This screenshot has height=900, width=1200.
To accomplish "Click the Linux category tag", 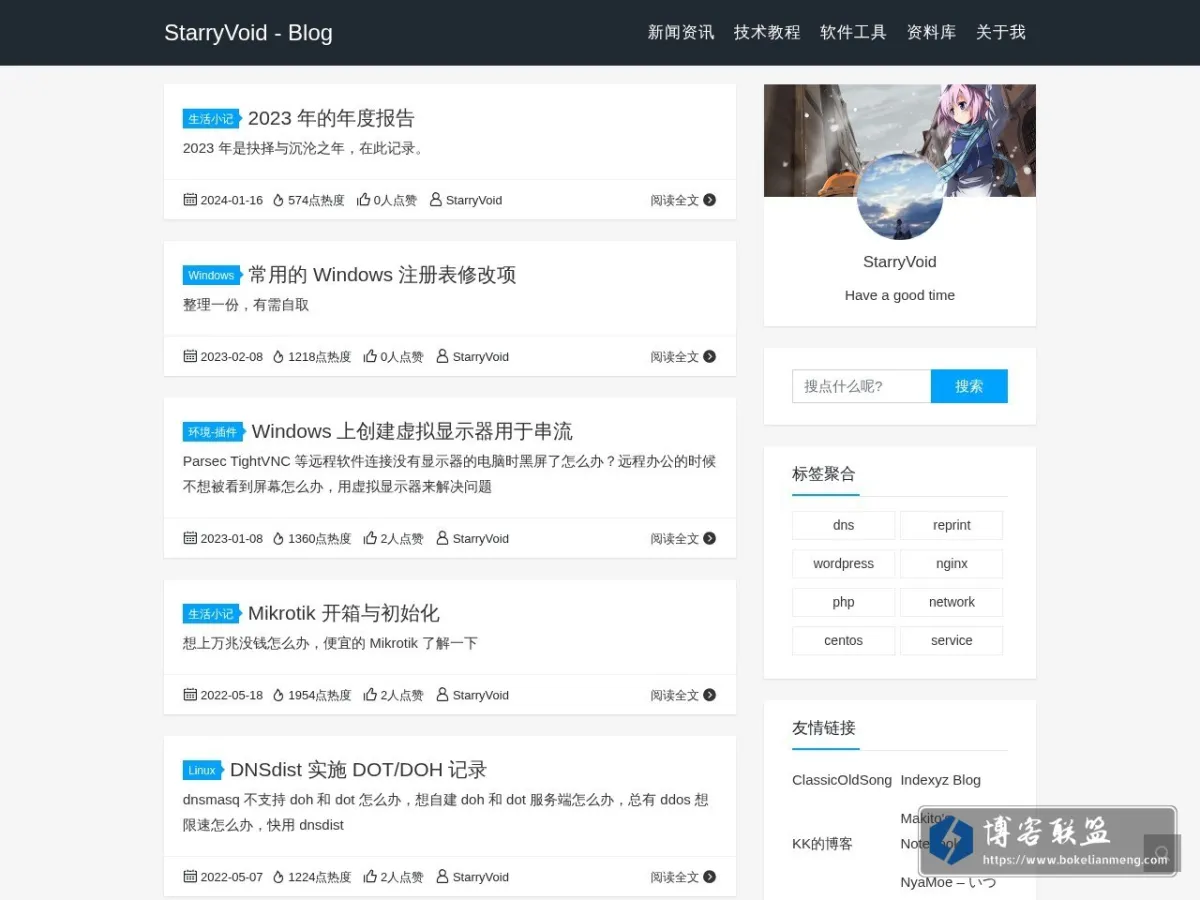I will click(202, 770).
